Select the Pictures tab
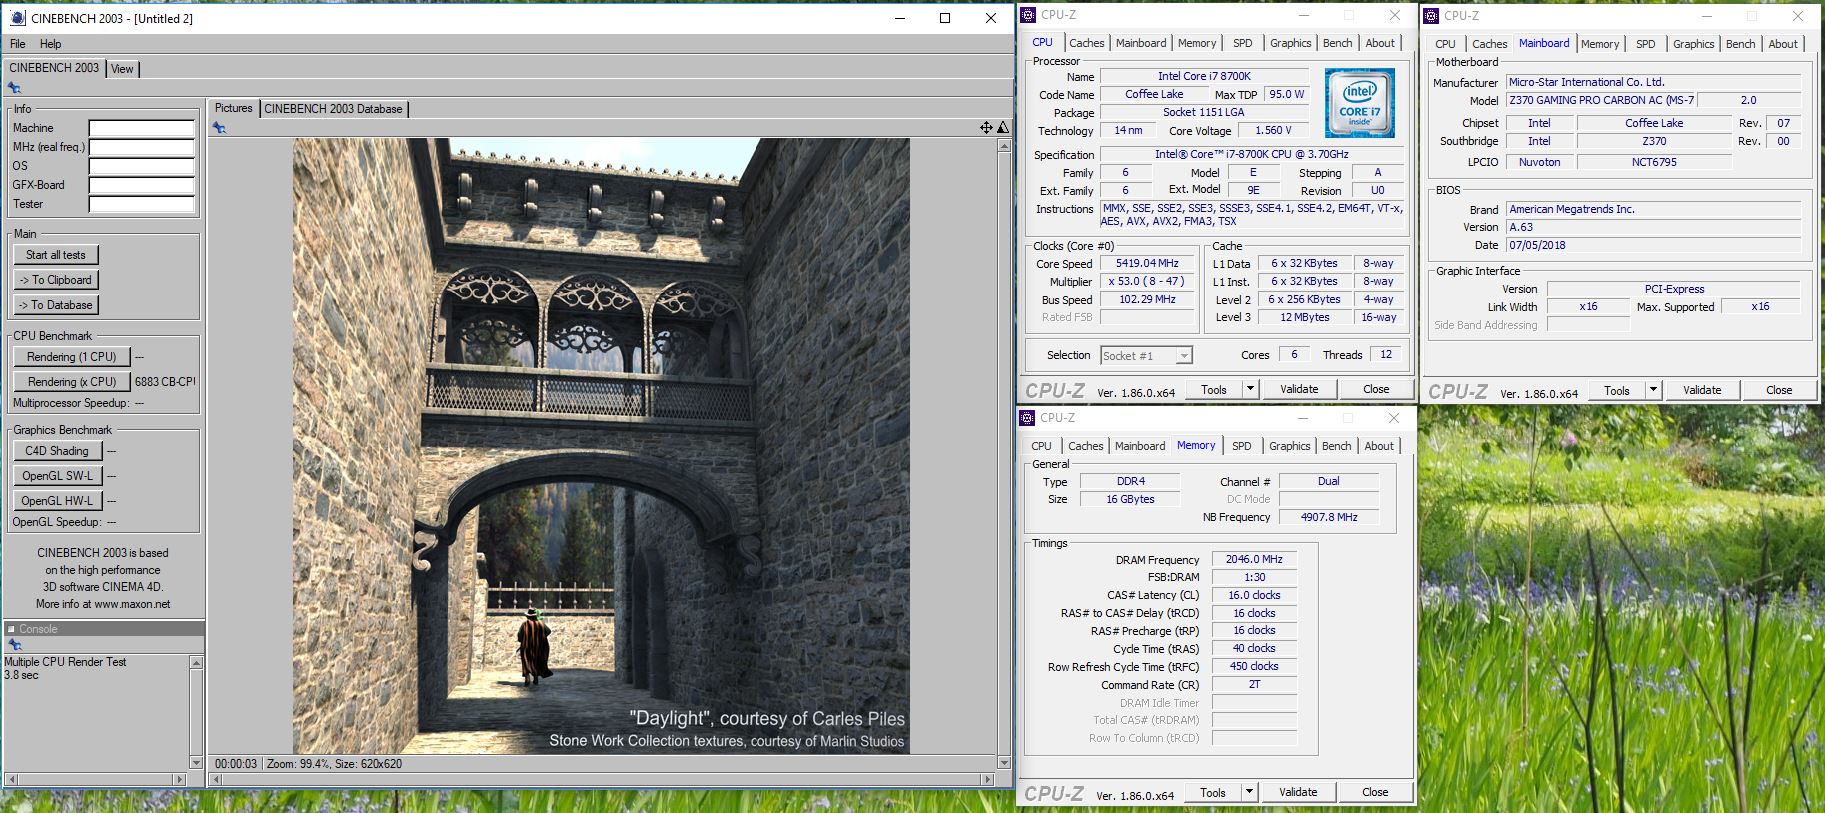The width and height of the screenshot is (1825, 813). pos(234,108)
